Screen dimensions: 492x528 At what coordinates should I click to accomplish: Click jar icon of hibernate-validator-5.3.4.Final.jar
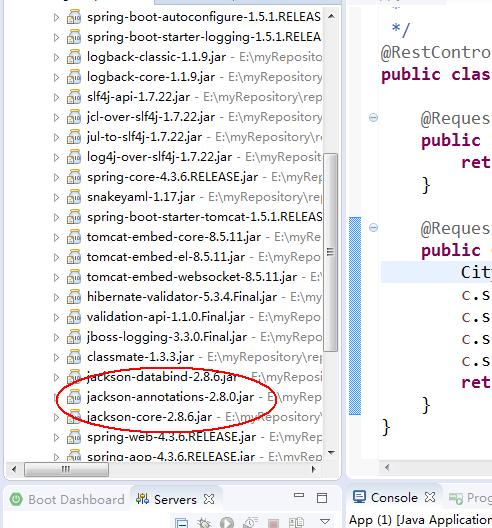(x=74, y=297)
